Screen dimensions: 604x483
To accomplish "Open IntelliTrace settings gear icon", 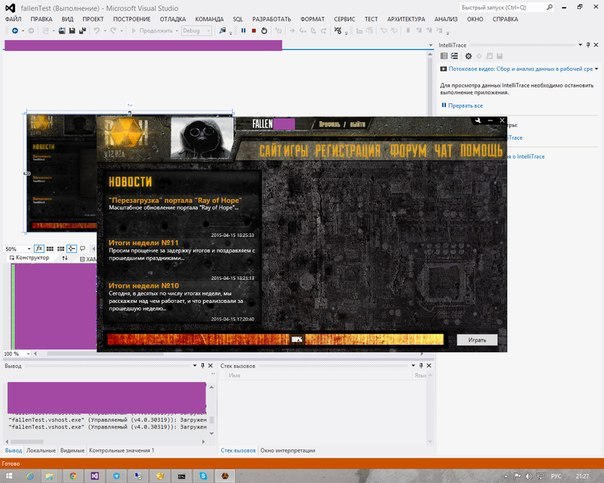I will tap(468, 56).
